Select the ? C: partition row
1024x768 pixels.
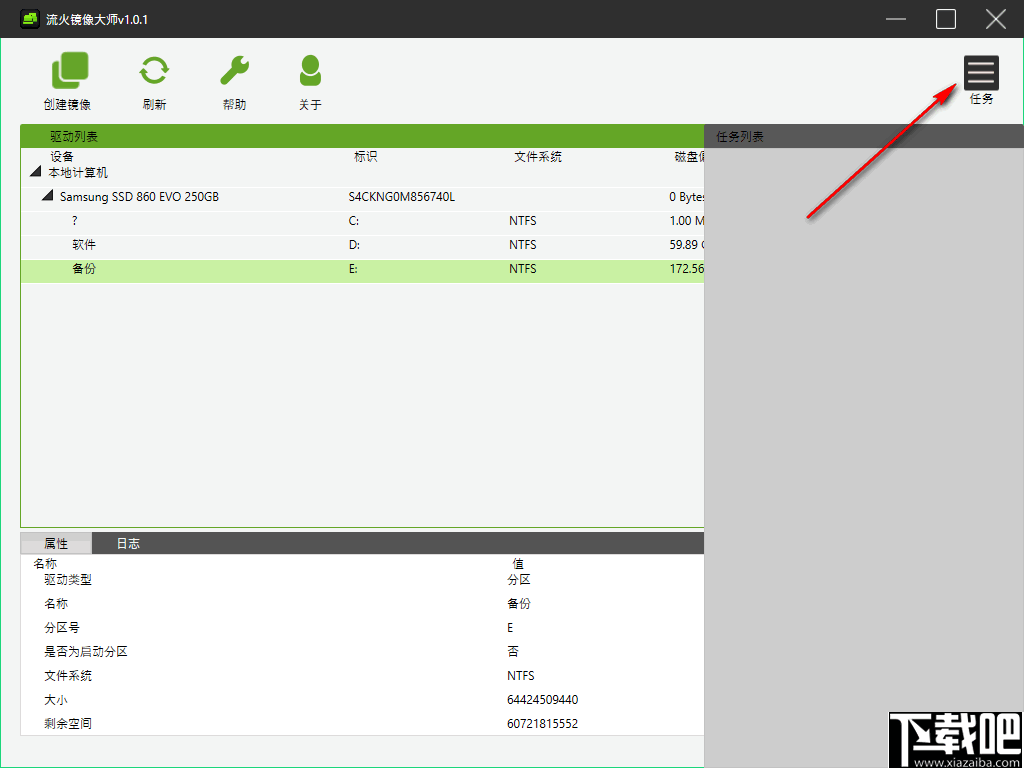coord(362,221)
